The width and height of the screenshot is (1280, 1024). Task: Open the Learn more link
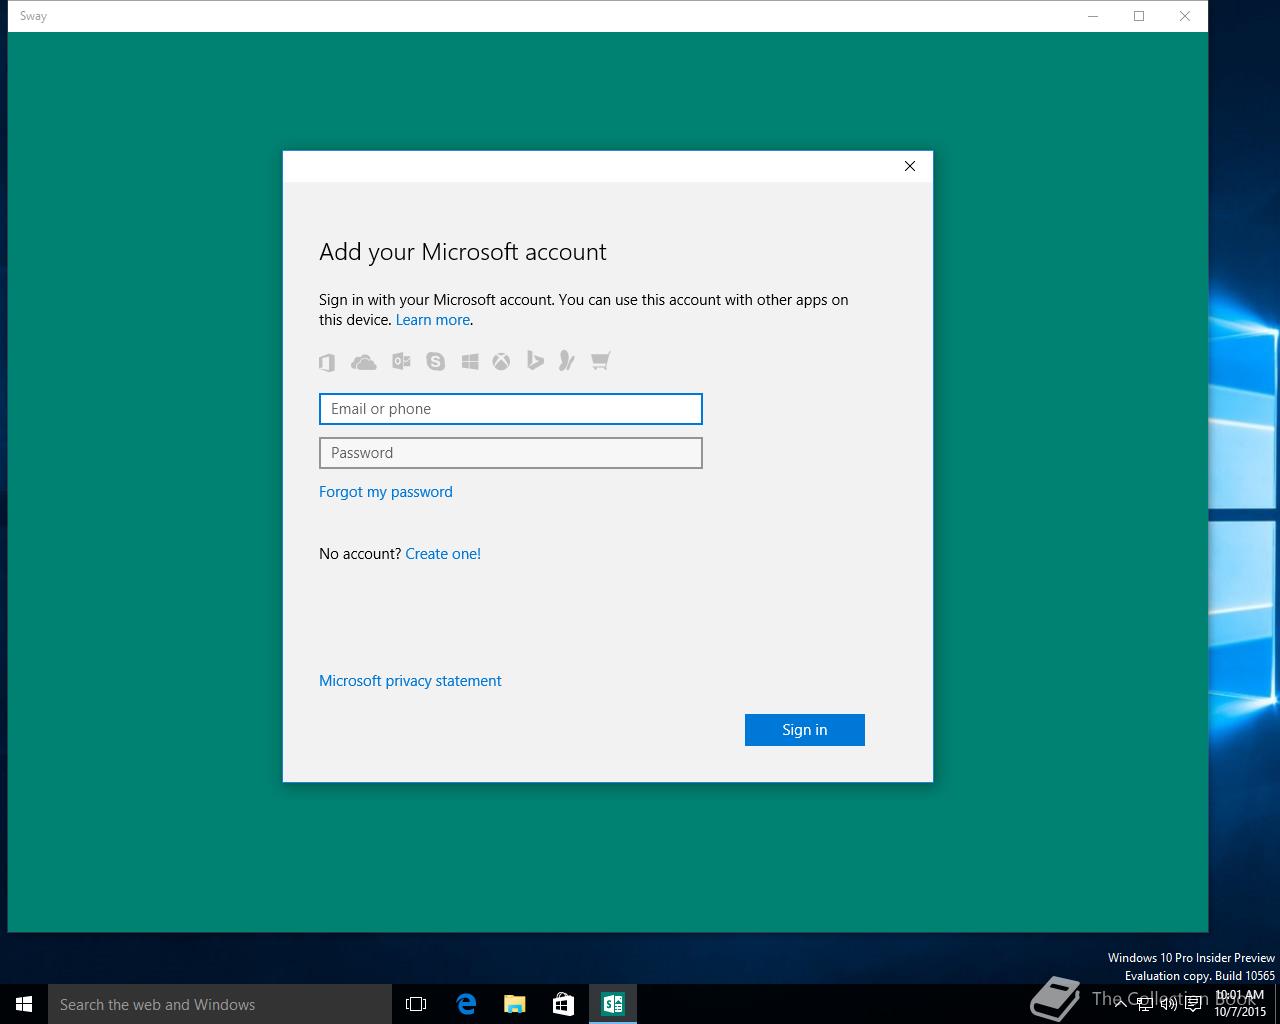tap(433, 320)
